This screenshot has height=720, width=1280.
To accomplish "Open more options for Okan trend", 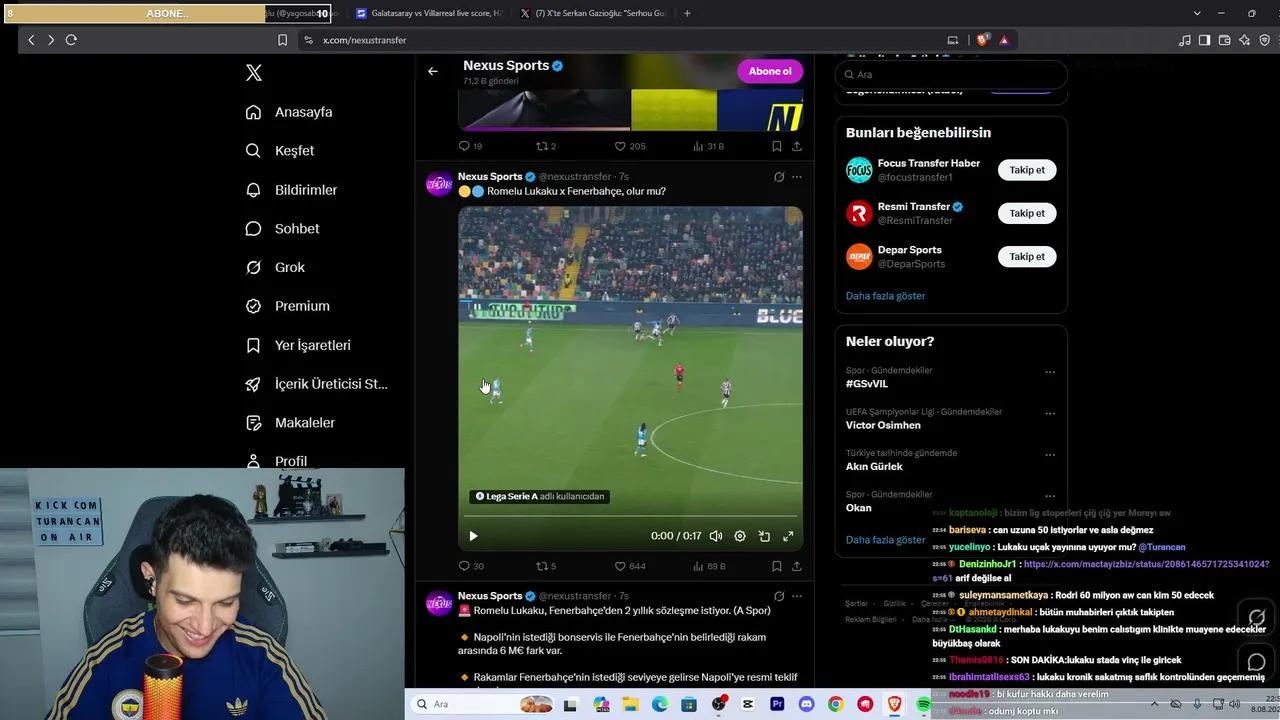I will (1050, 495).
